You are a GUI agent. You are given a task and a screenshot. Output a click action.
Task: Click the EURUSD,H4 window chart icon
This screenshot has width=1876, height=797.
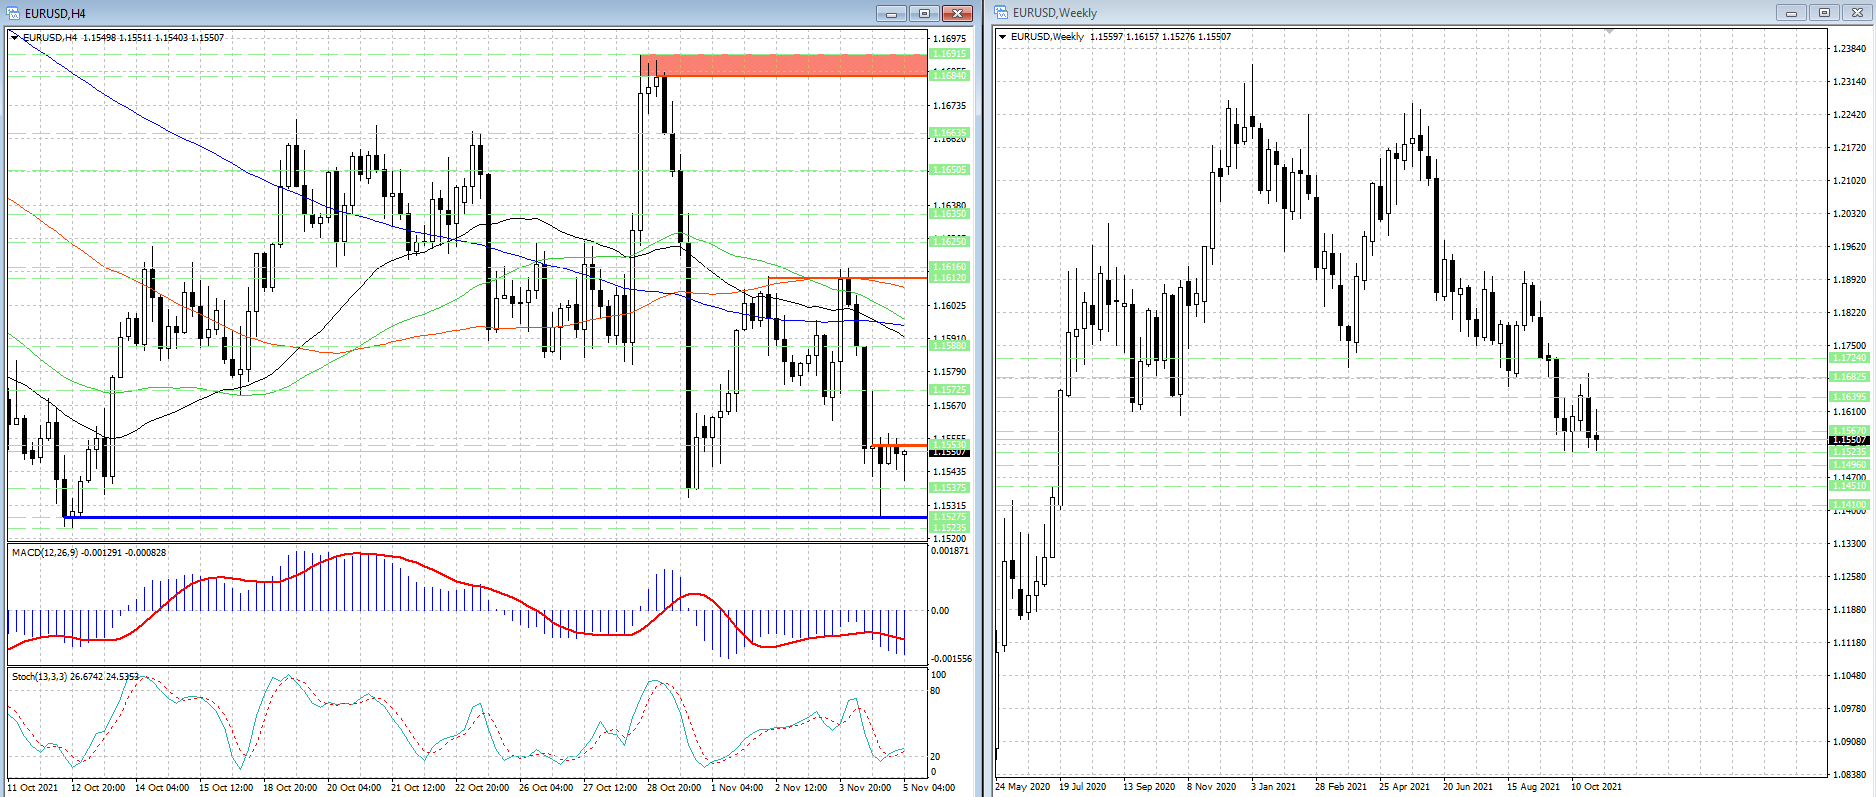14,13
